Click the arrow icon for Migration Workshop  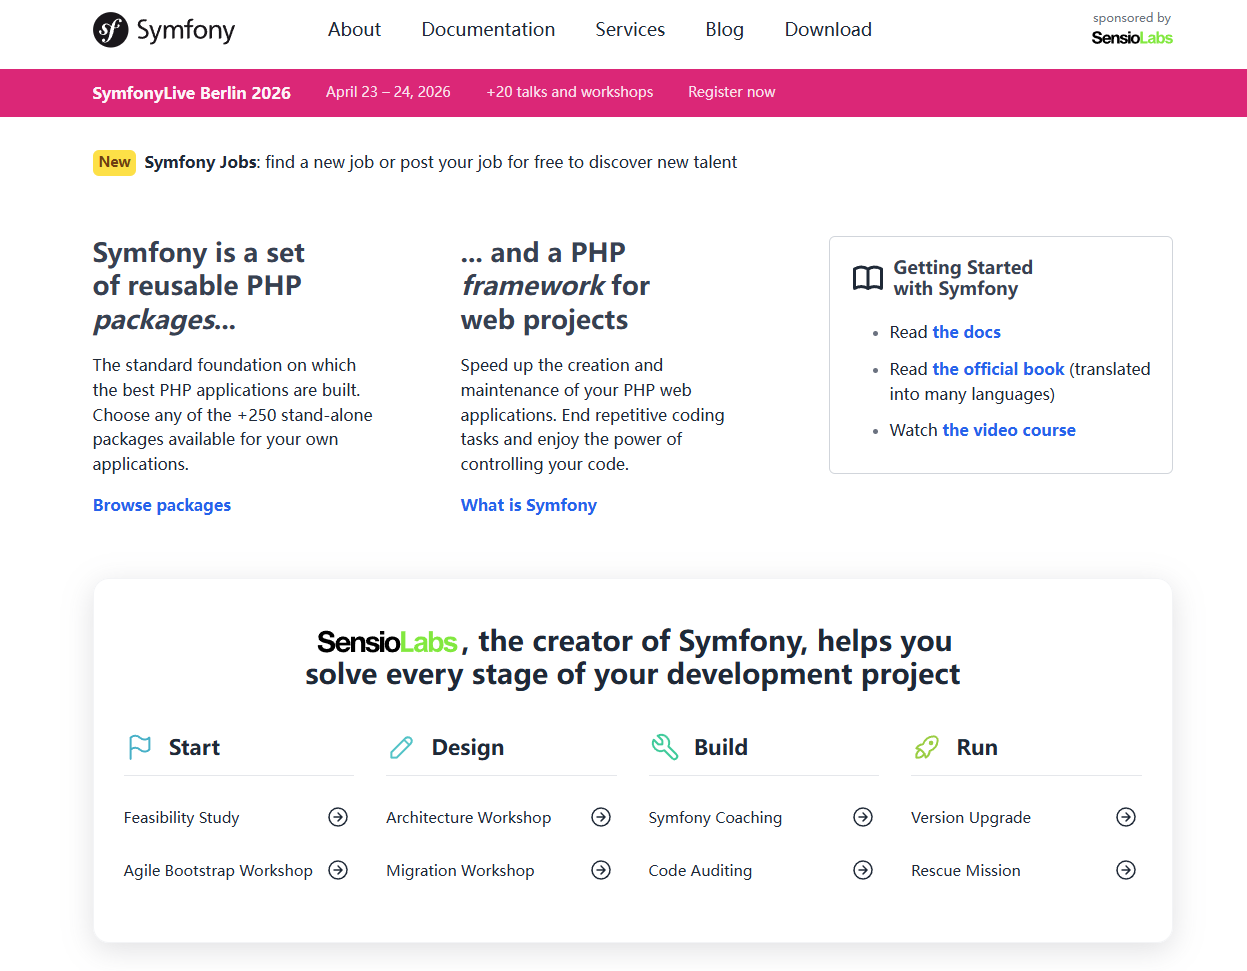point(601,870)
